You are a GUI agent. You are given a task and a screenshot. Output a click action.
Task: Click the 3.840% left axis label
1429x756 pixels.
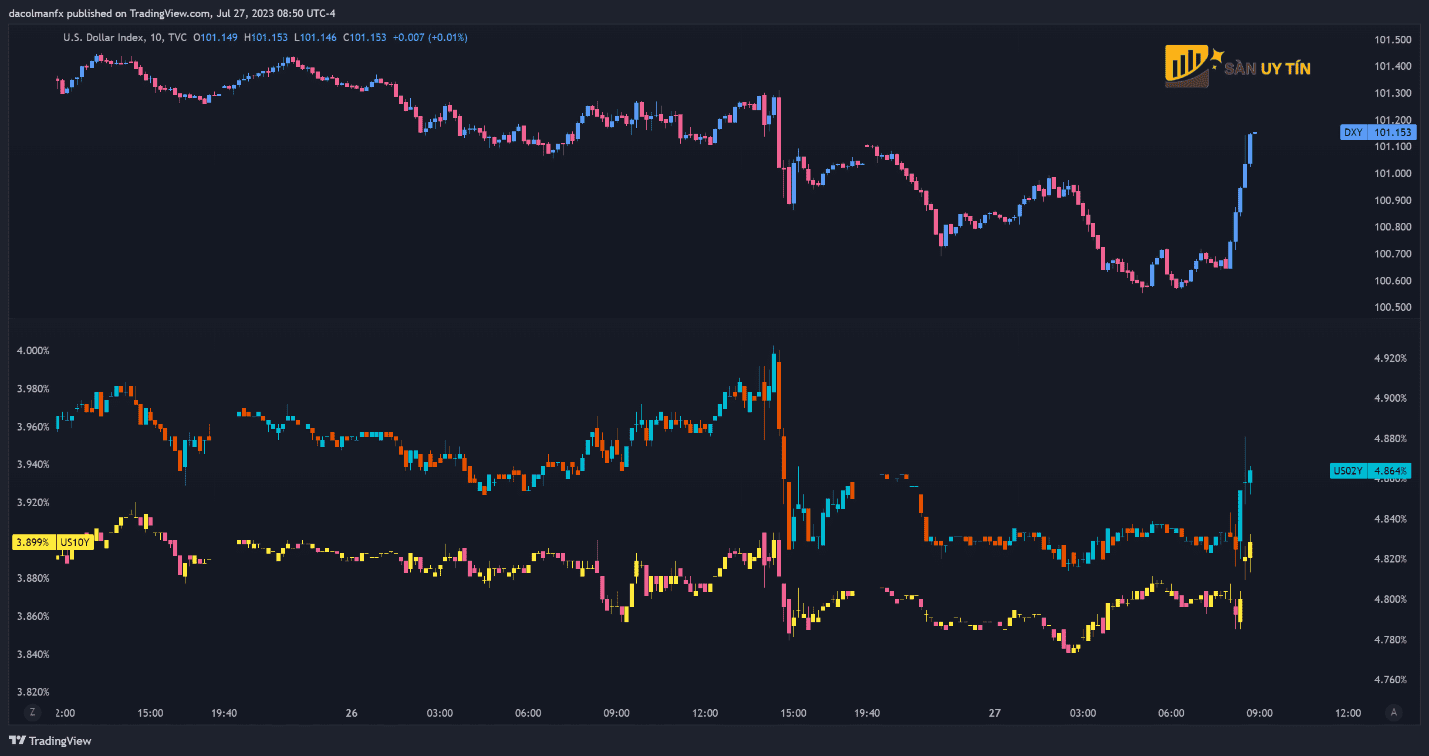pos(33,655)
